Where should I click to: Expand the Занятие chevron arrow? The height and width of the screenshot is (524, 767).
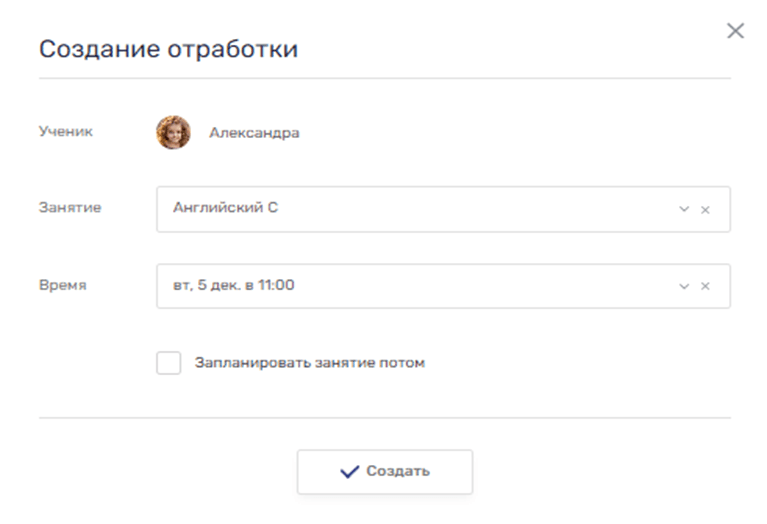684,210
